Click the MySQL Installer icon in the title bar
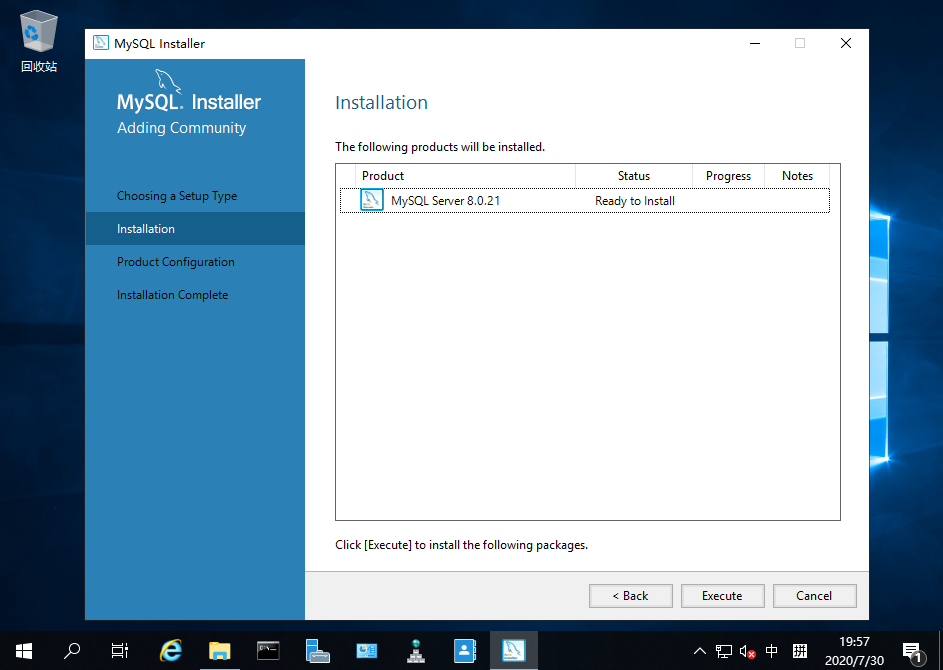This screenshot has height=670, width=943. (x=100, y=43)
